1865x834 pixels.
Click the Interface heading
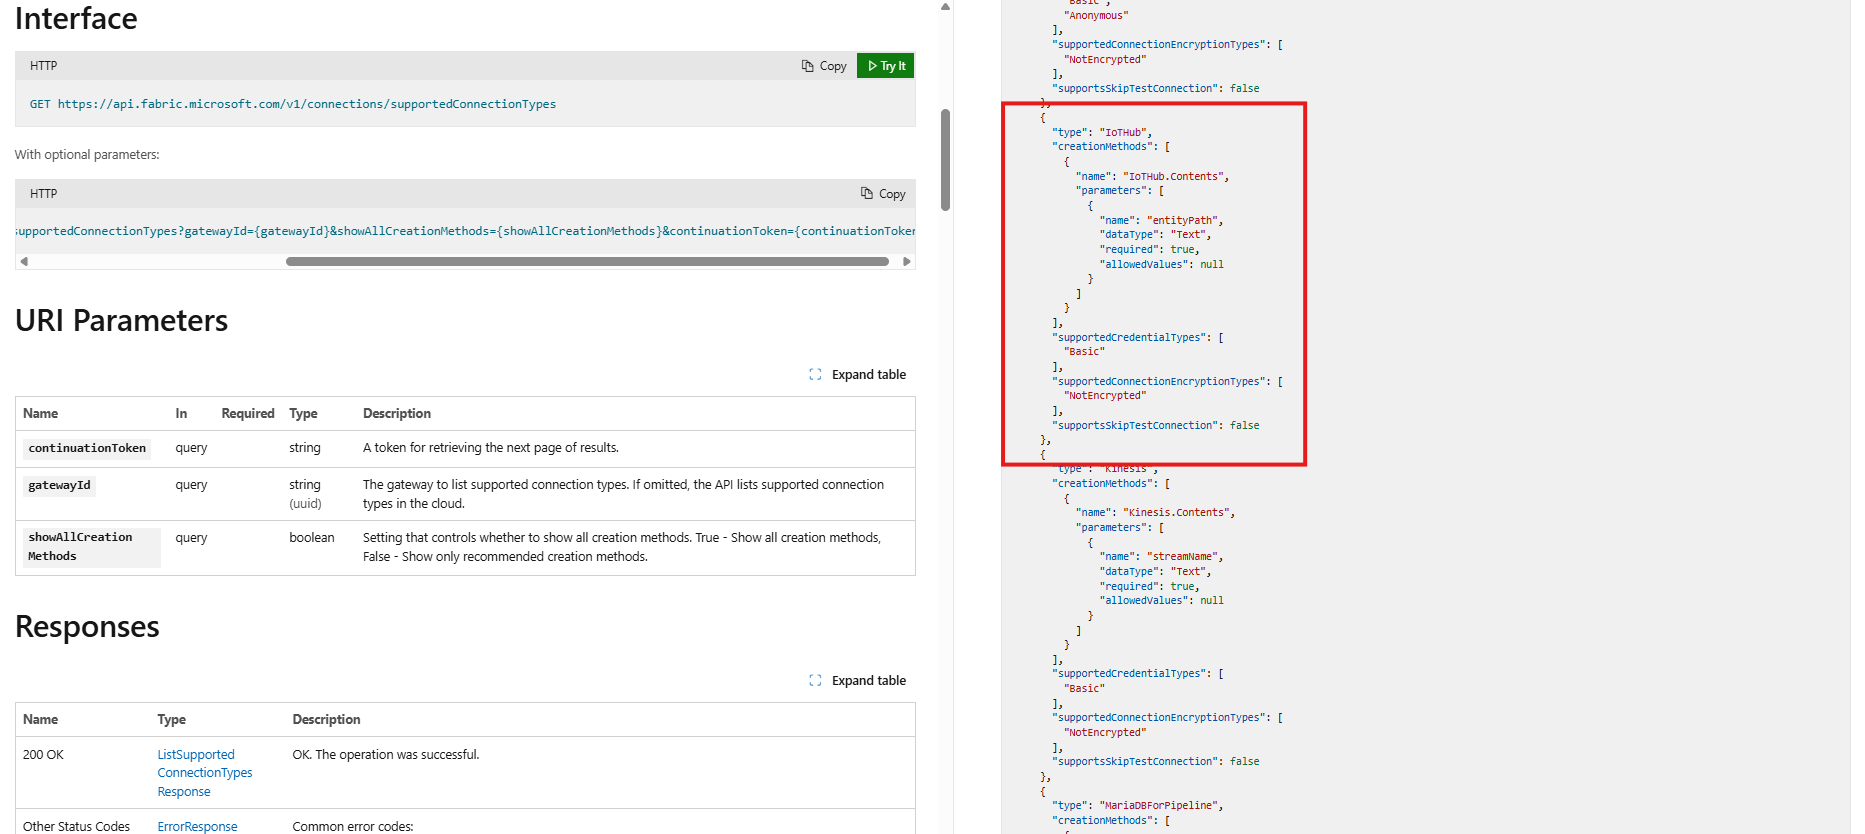pos(76,19)
